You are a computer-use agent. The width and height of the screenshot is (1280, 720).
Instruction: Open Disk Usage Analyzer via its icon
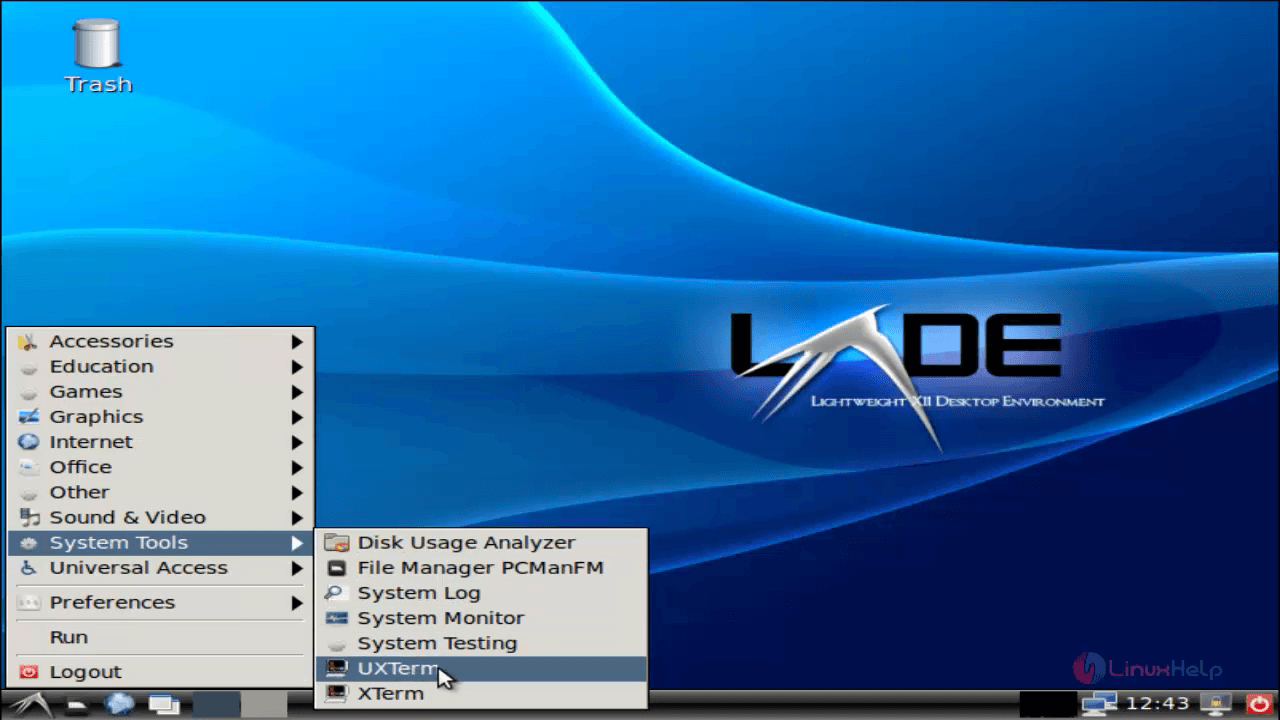337,543
